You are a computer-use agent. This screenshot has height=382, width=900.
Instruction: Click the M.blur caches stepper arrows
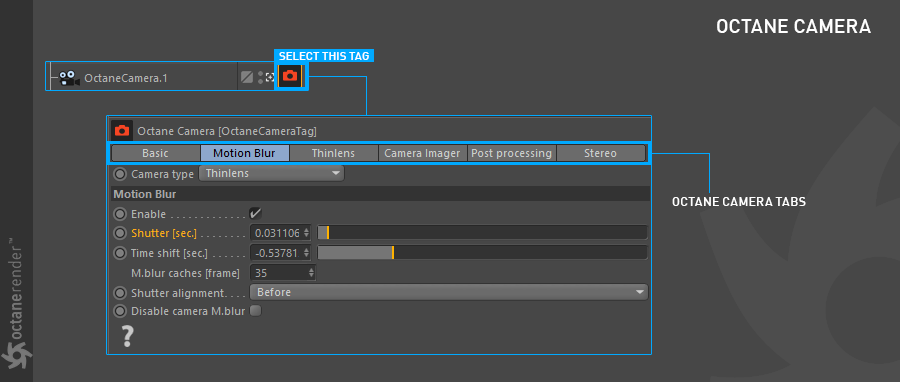click(x=312, y=273)
